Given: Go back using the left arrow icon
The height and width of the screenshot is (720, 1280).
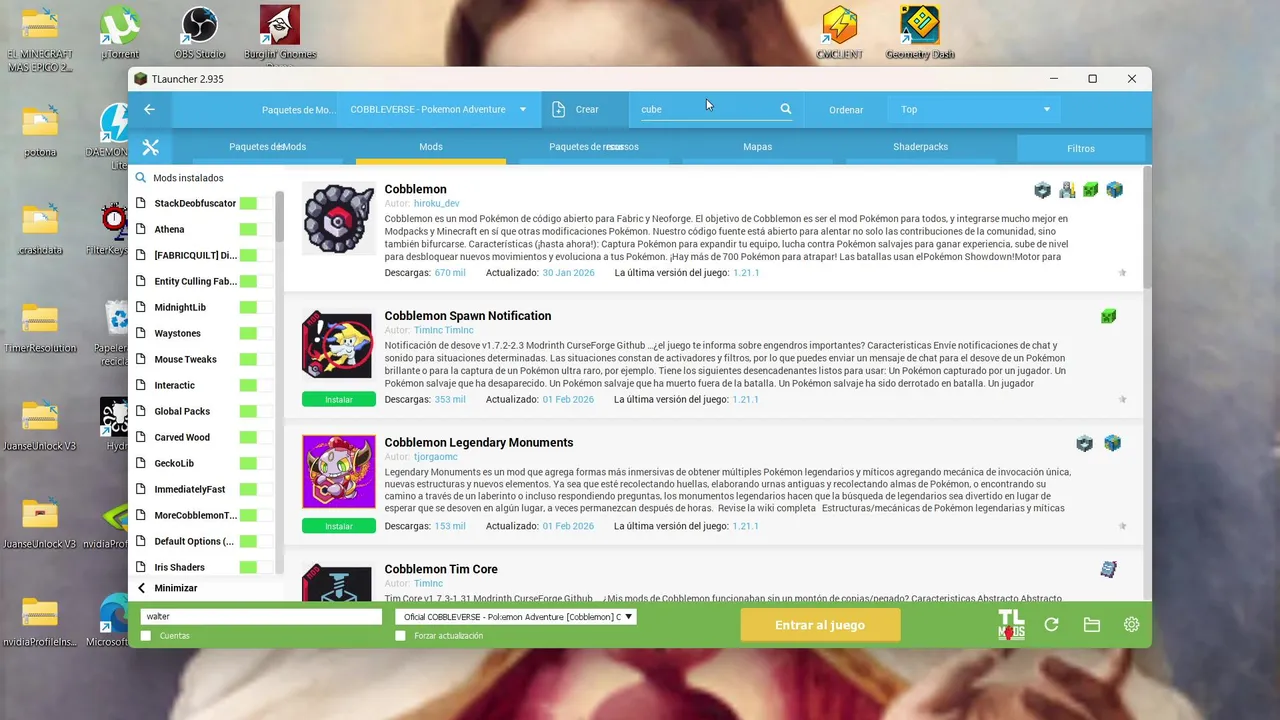Looking at the screenshot, I should coord(149,109).
